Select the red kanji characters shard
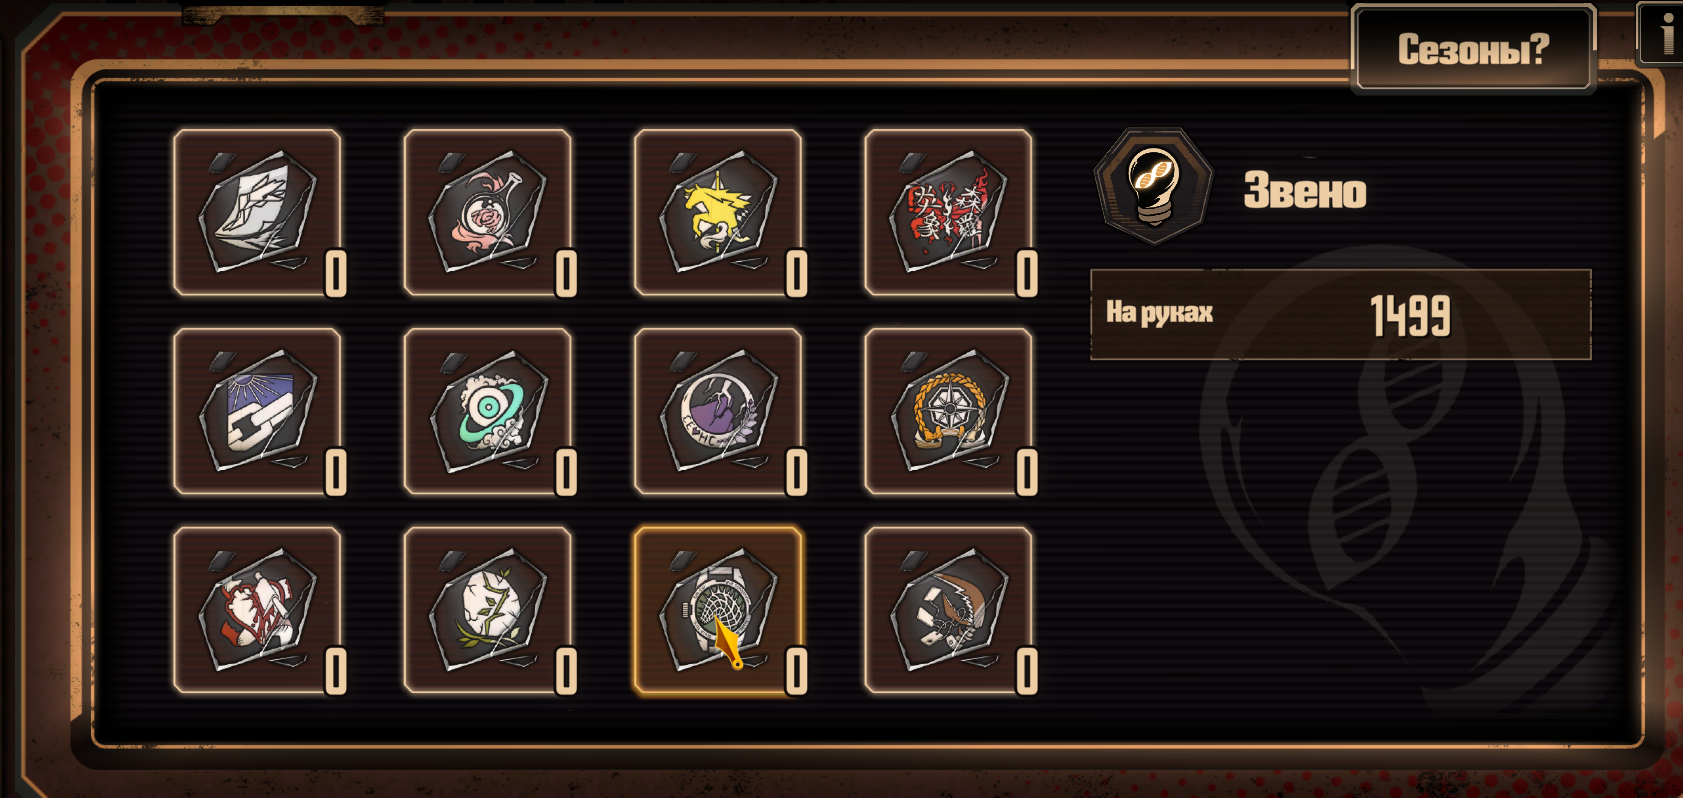 click(x=949, y=212)
